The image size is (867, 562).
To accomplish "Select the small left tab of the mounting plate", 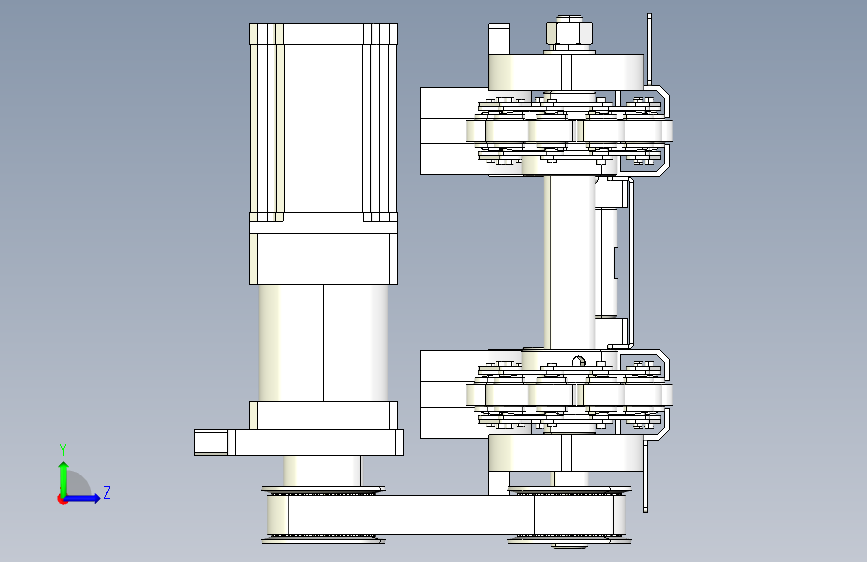I will tap(211, 443).
